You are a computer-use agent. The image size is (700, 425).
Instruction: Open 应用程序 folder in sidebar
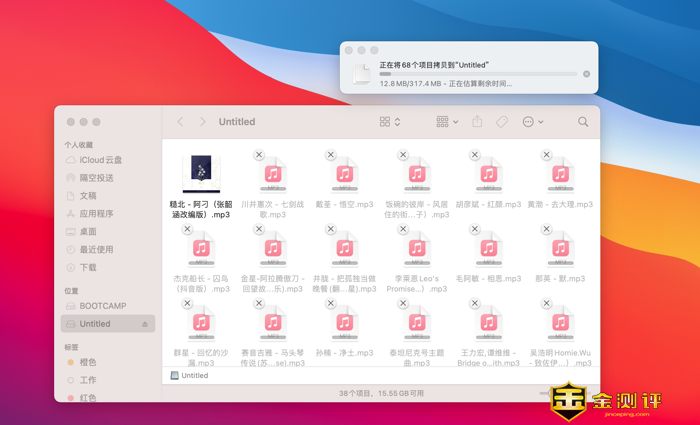coord(96,214)
